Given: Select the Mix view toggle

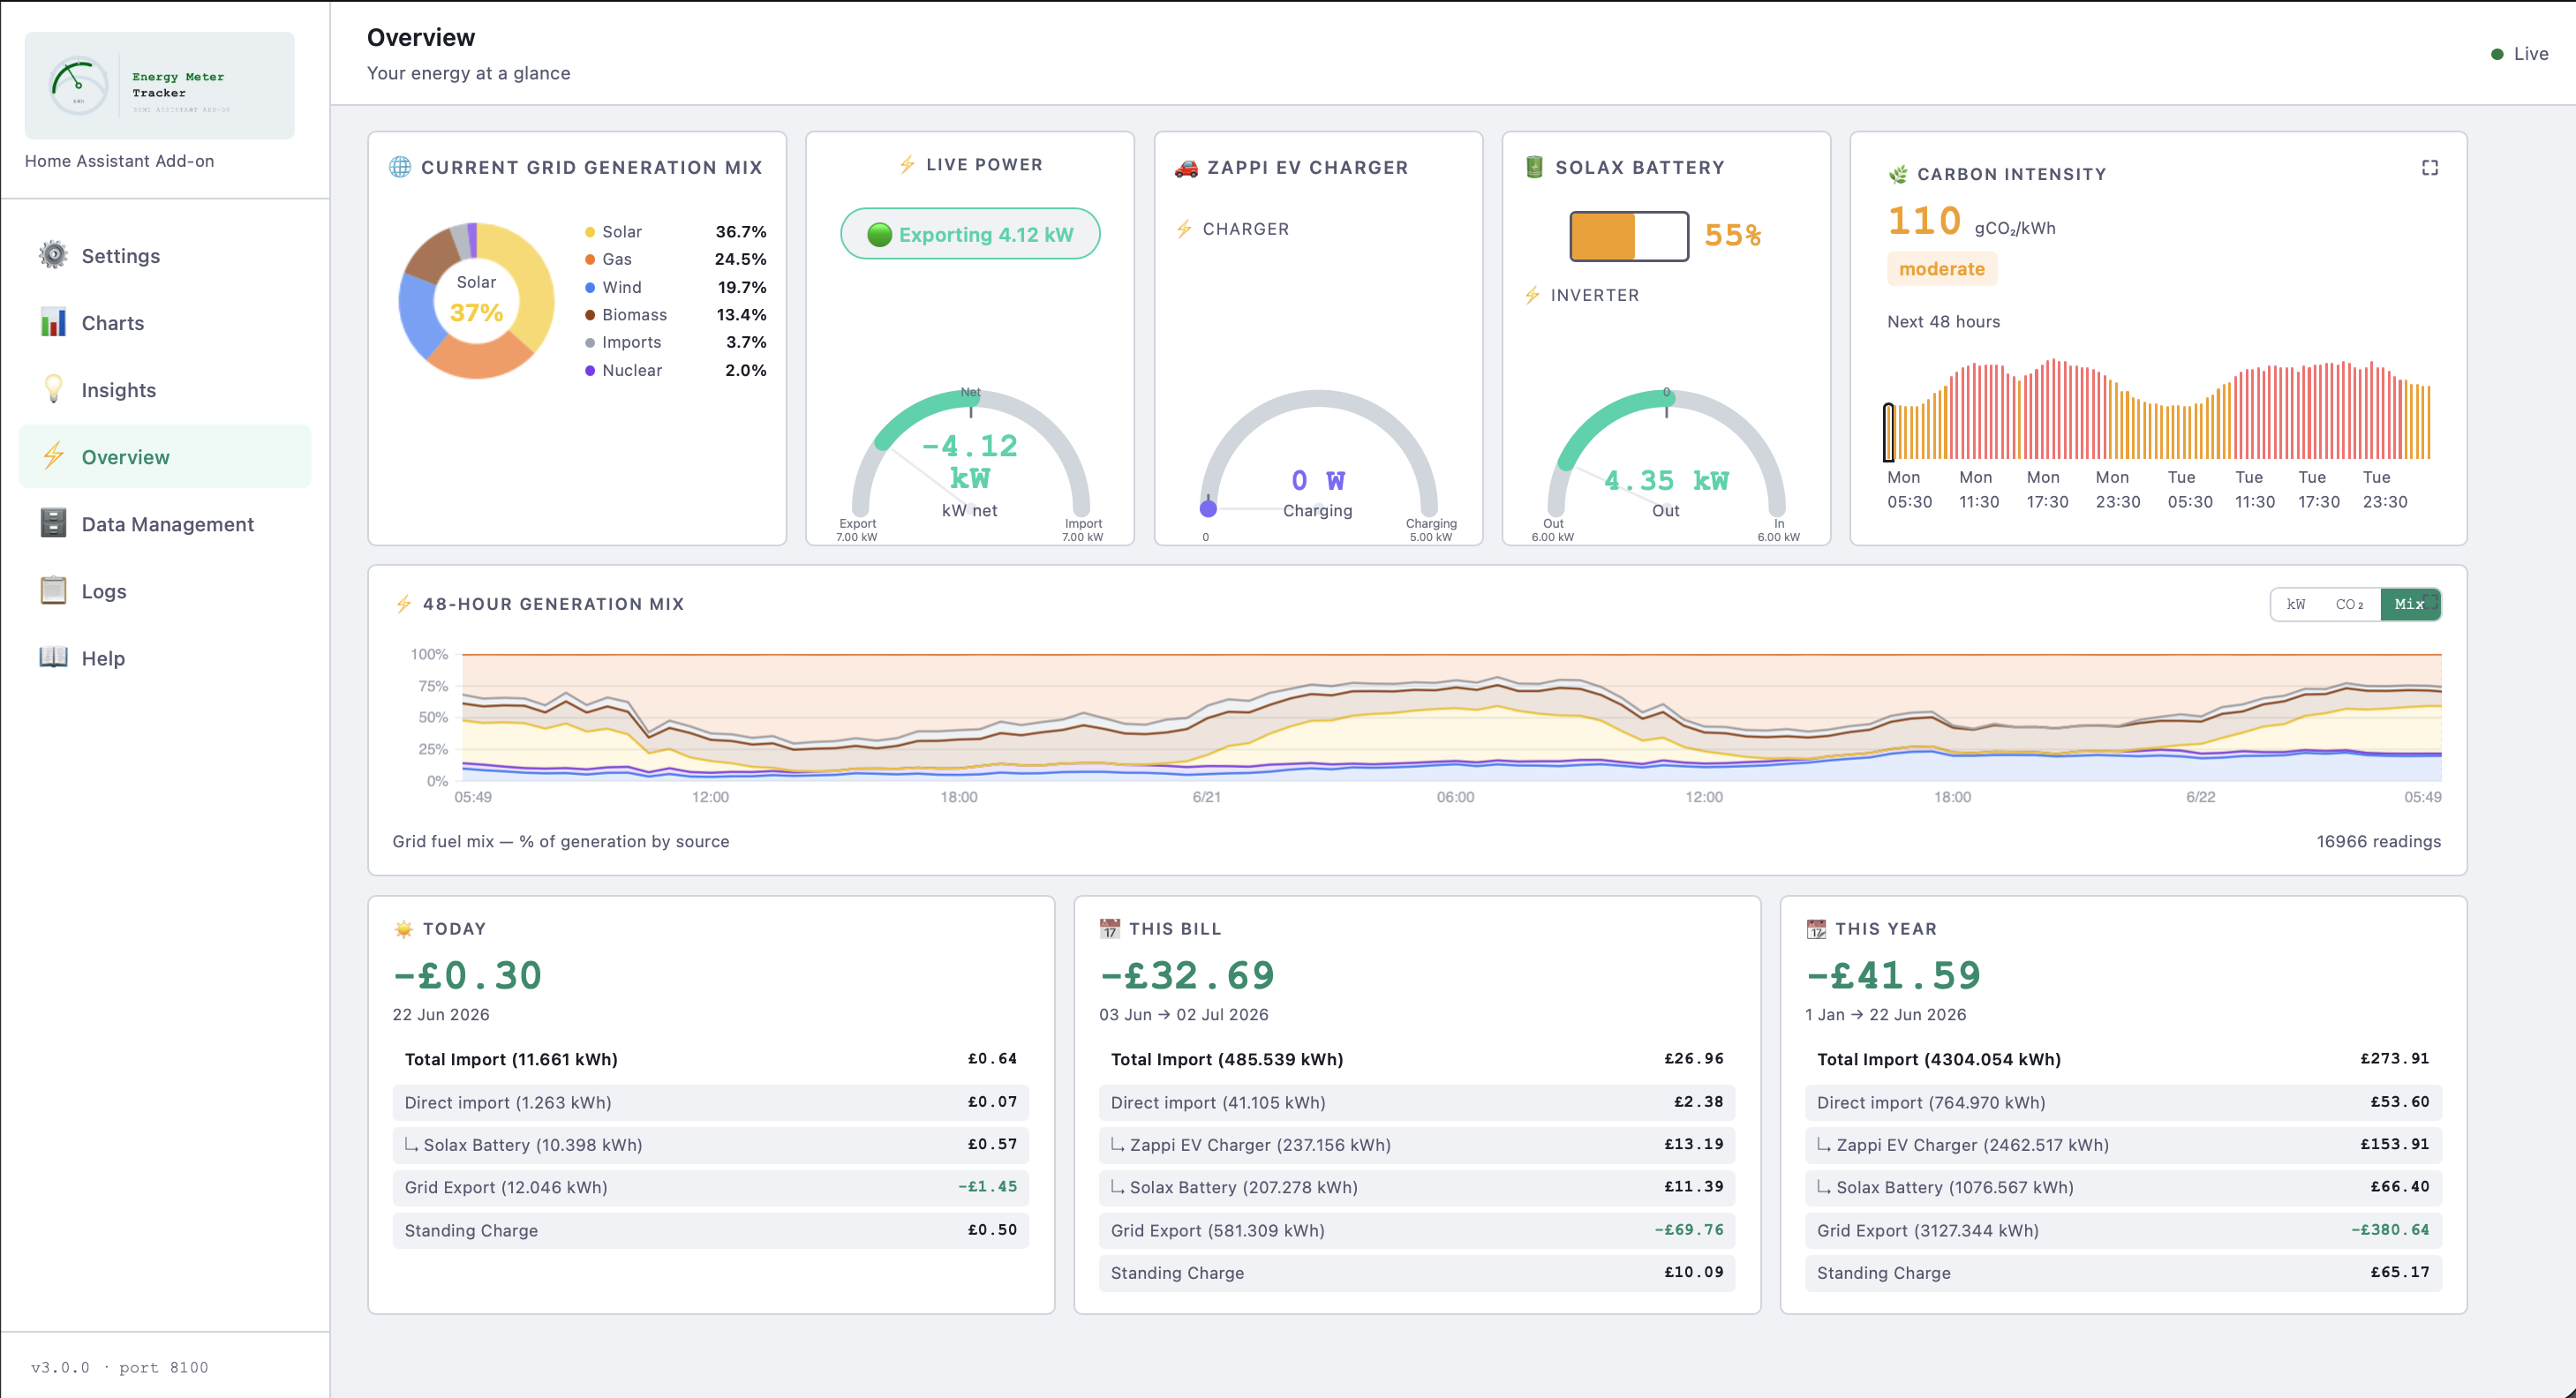Looking at the screenshot, I should [2410, 604].
